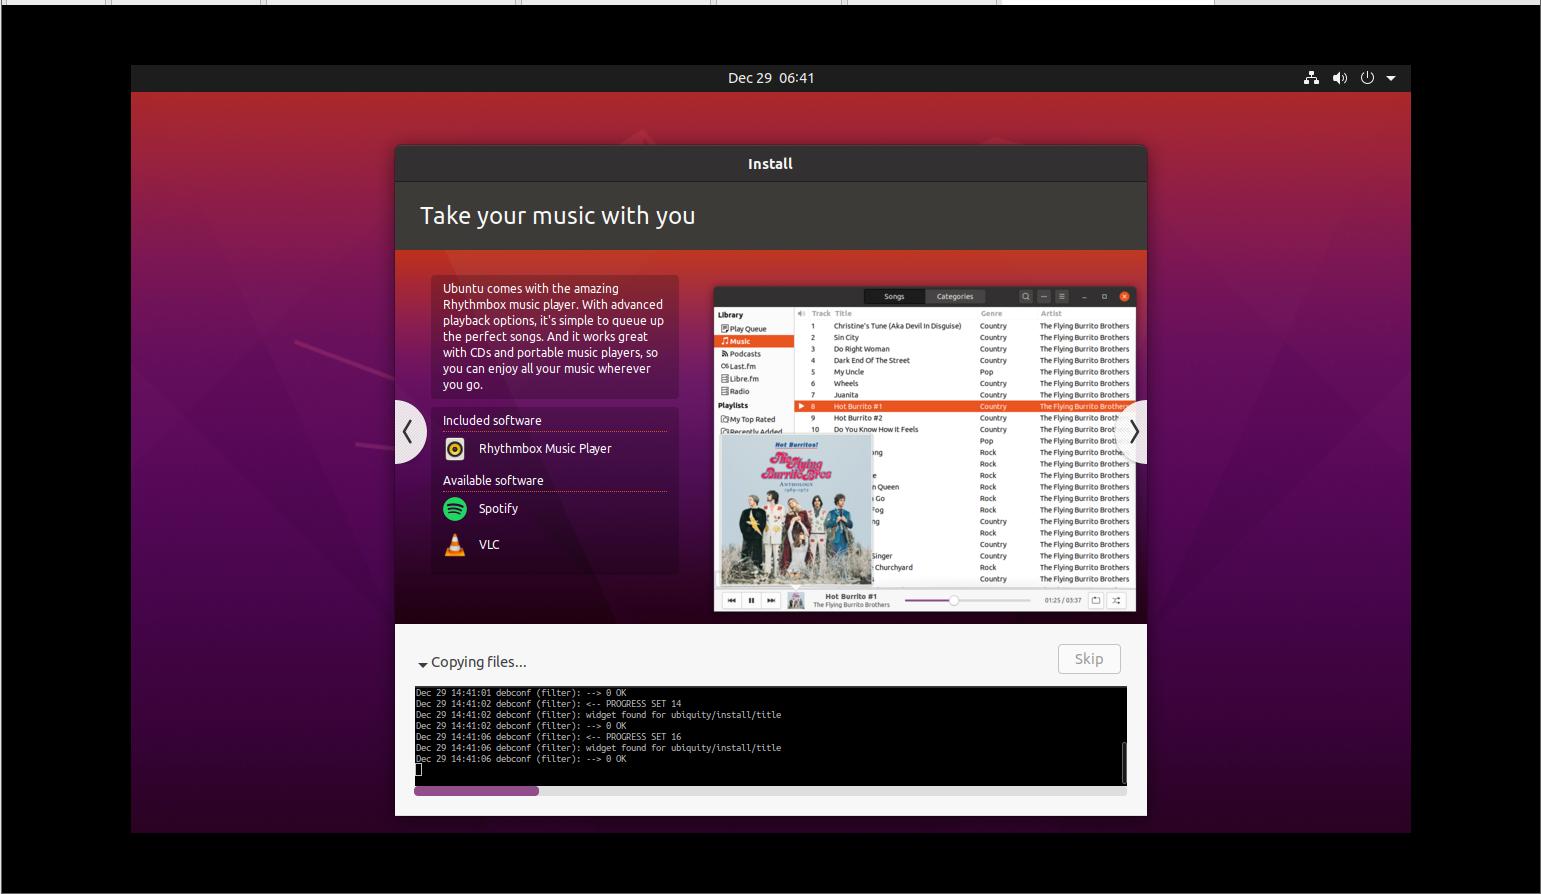Go to the previous installer slide
The image size is (1541, 894).
pos(408,432)
